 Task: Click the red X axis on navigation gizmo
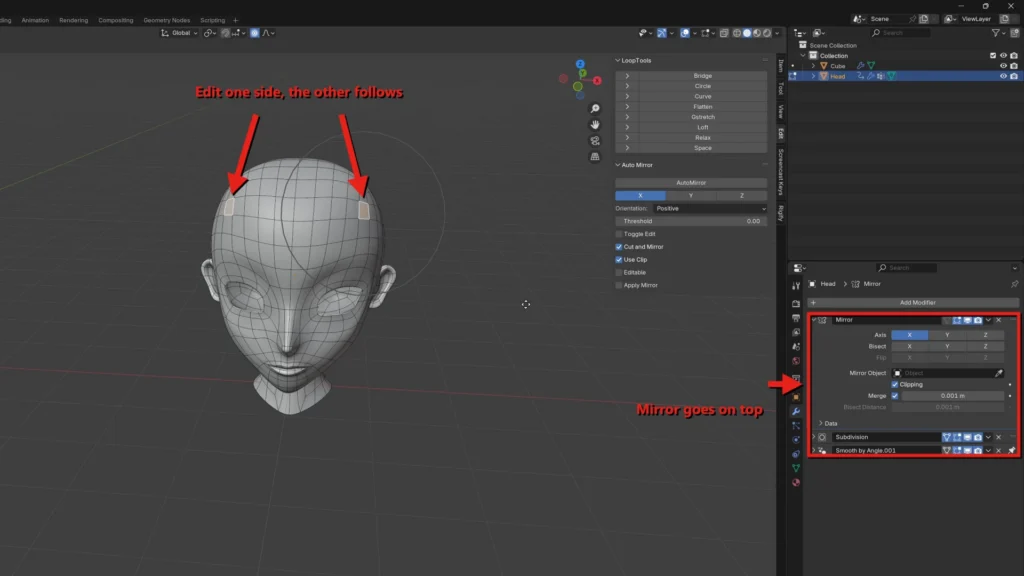click(x=597, y=80)
